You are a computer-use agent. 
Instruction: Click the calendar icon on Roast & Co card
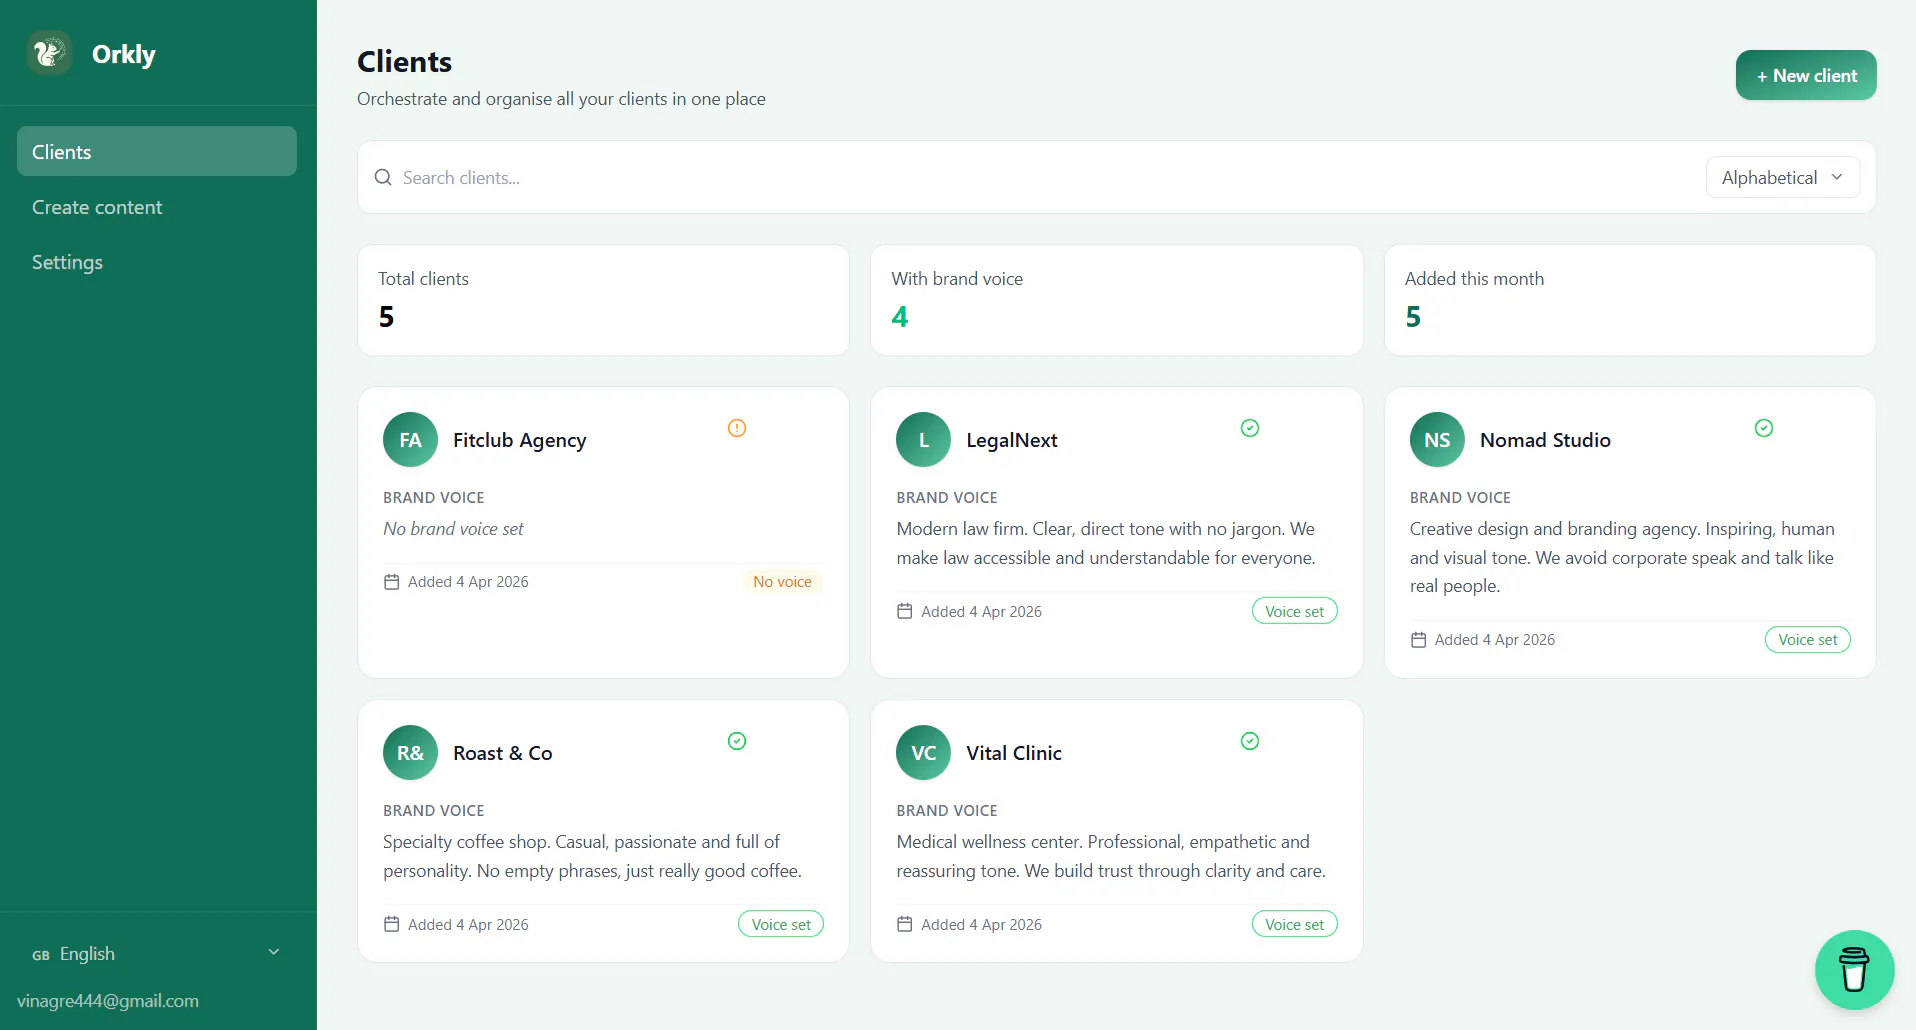[x=392, y=925]
